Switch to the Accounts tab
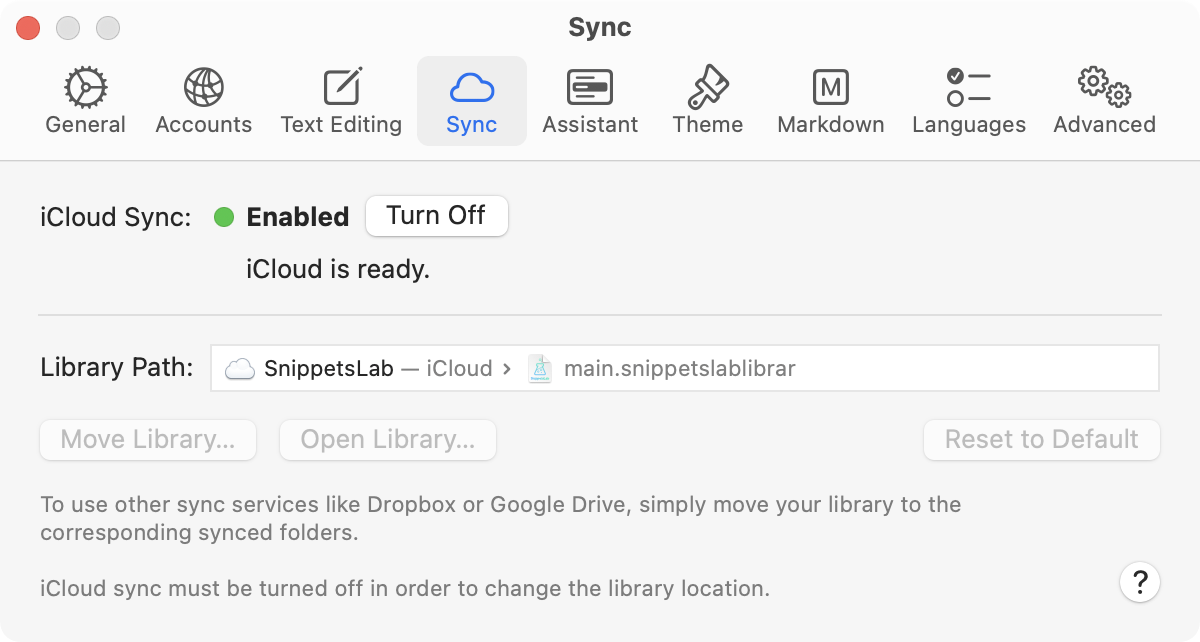Screen dimensions: 1200x642 [204, 101]
